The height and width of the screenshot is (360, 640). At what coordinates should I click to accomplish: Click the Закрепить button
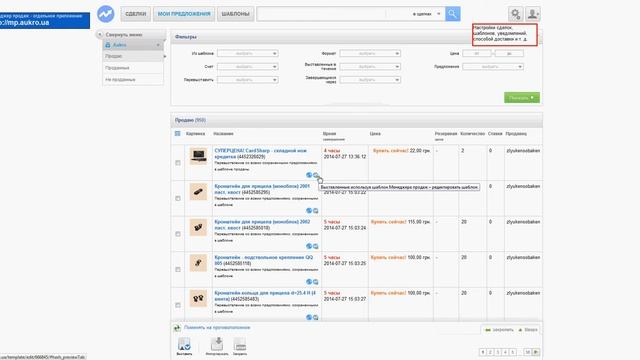point(499,330)
